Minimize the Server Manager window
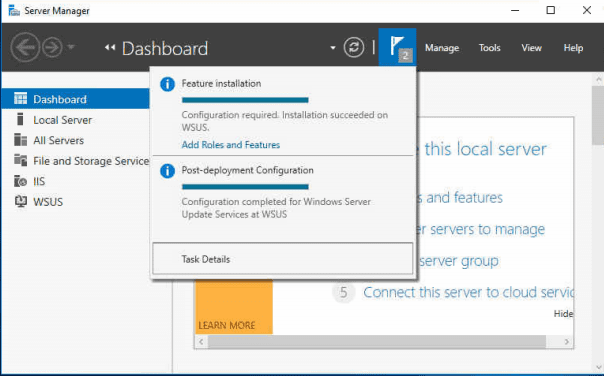The image size is (604, 376). click(x=515, y=10)
